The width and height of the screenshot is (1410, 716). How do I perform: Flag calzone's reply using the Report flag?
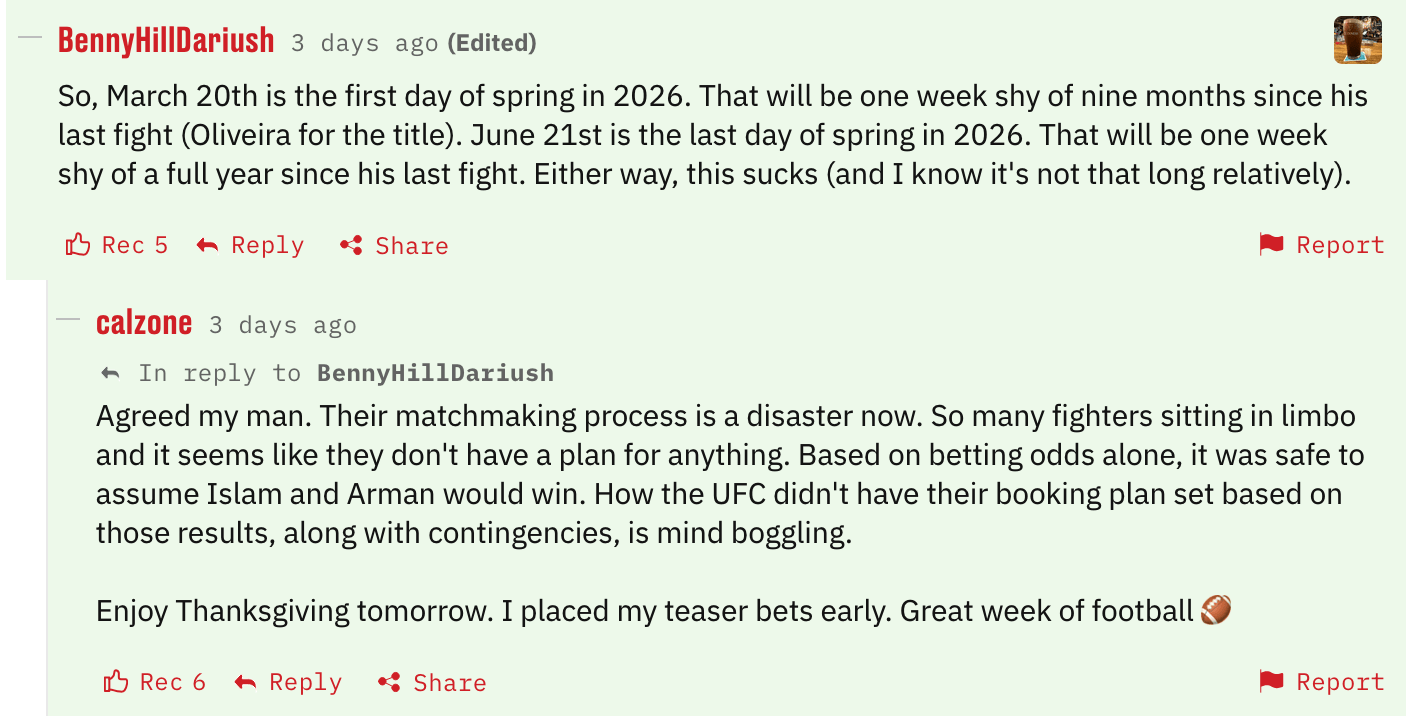coord(1271,682)
